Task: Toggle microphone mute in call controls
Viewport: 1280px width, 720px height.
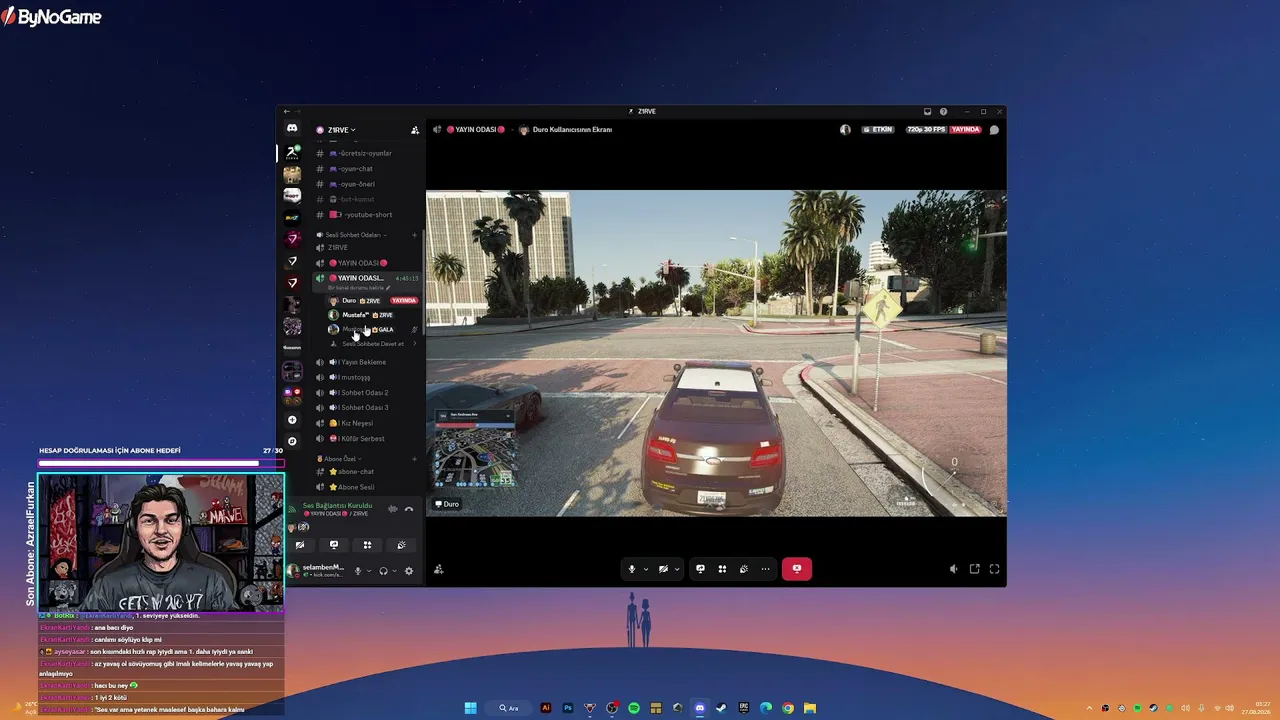Action: pyautogui.click(x=631, y=569)
